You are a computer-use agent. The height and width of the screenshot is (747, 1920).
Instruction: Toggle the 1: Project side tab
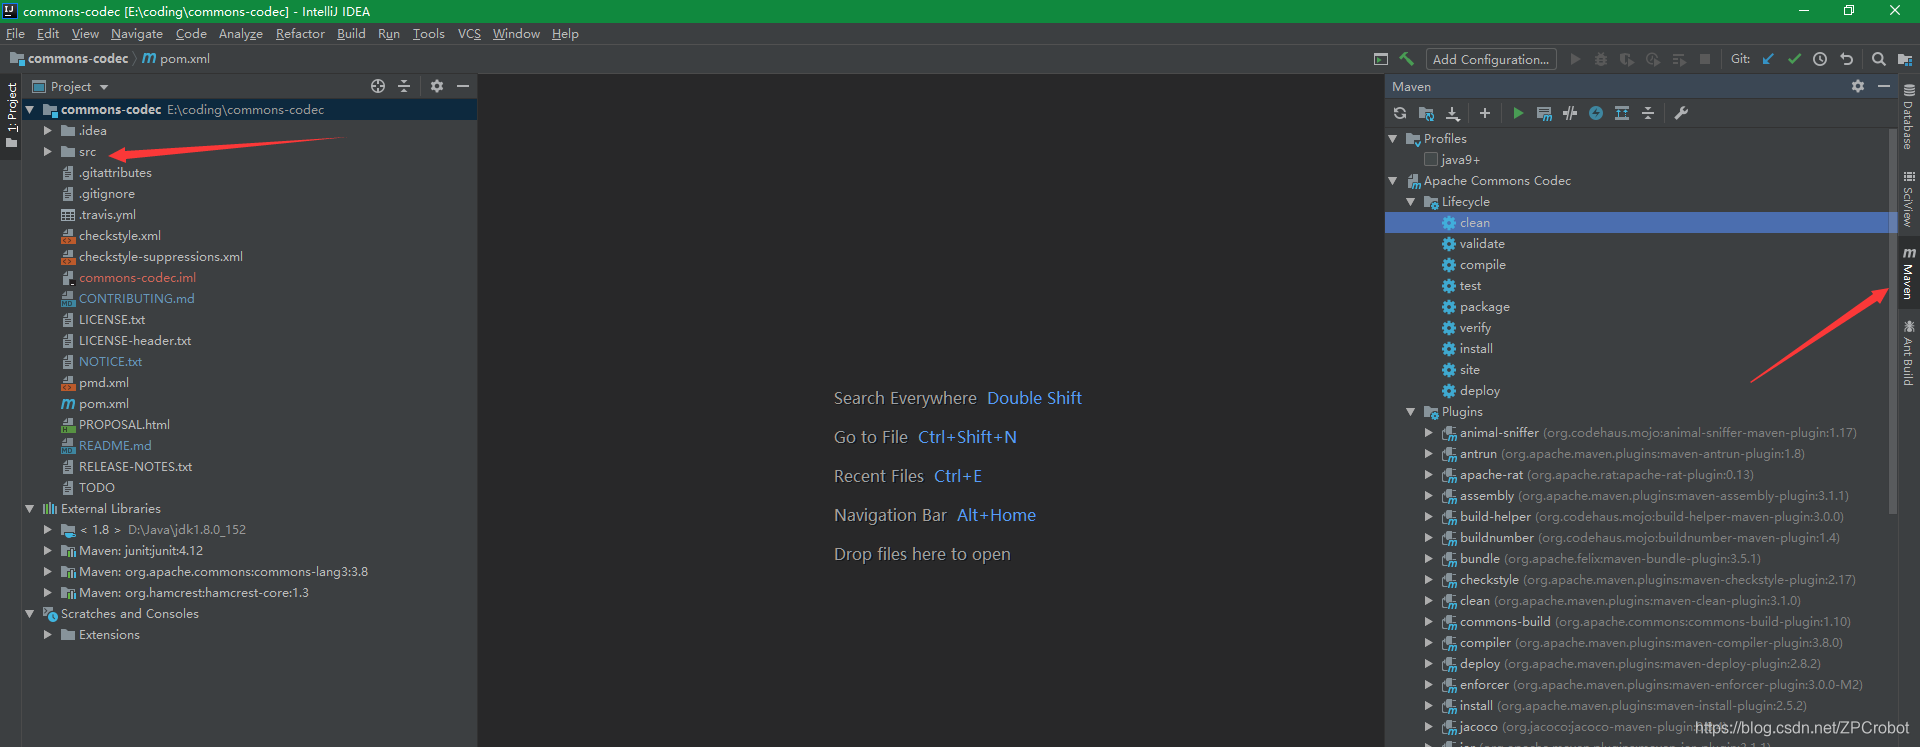coord(11,116)
